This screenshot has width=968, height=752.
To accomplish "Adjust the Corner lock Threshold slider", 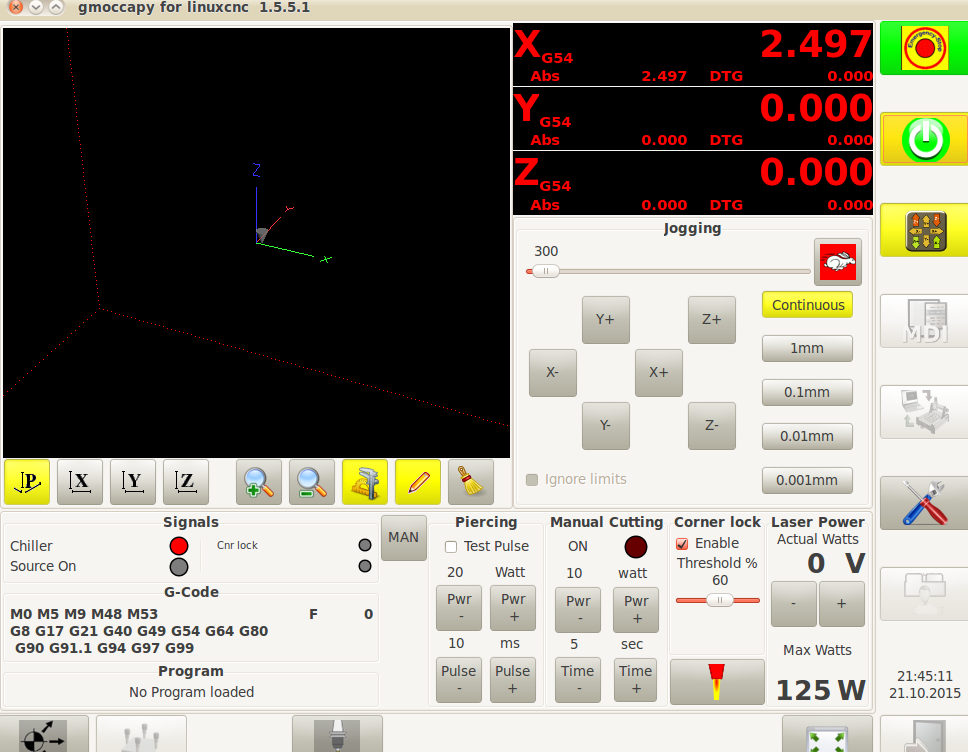I will 718,600.
